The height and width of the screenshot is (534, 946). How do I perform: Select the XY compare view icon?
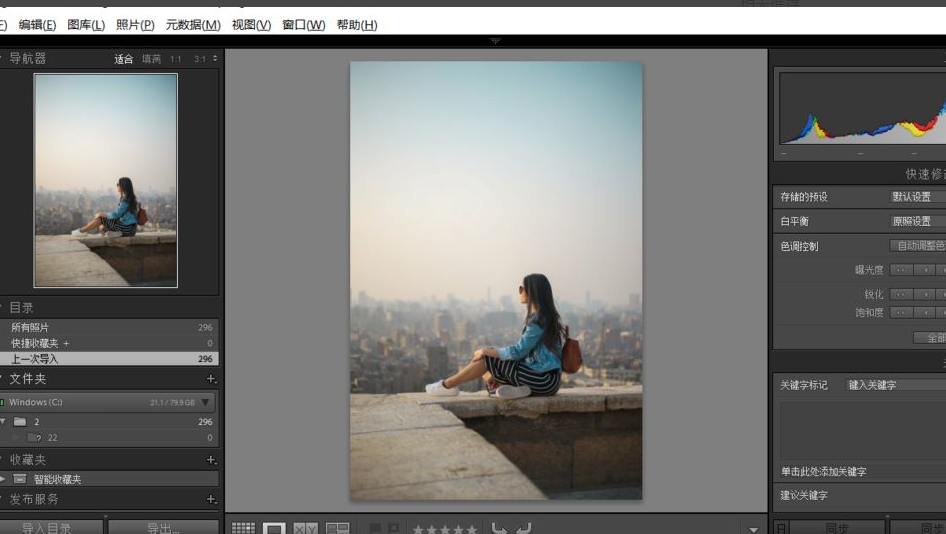(305, 528)
